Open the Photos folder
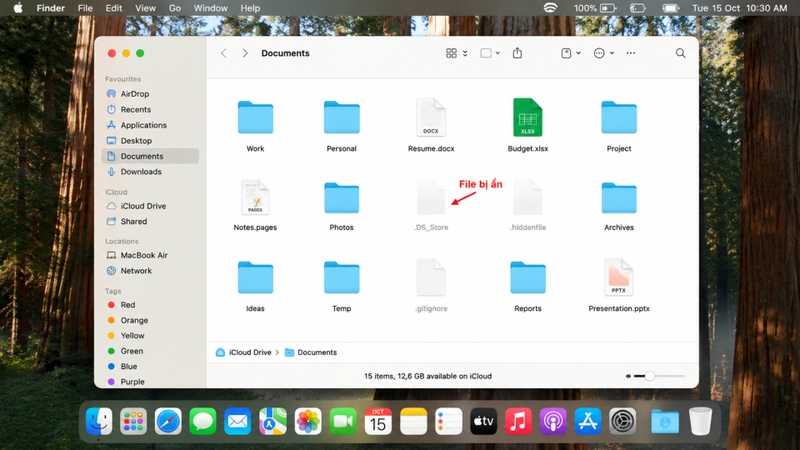Screen dimensions: 800x450 (341, 198)
